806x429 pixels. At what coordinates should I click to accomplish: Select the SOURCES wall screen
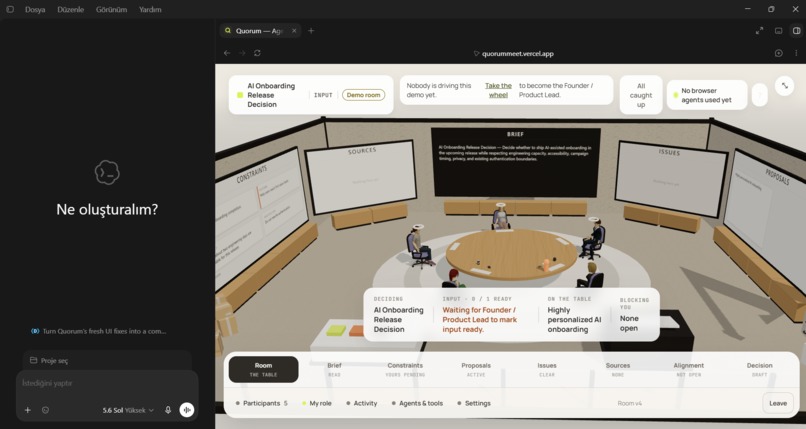(361, 176)
